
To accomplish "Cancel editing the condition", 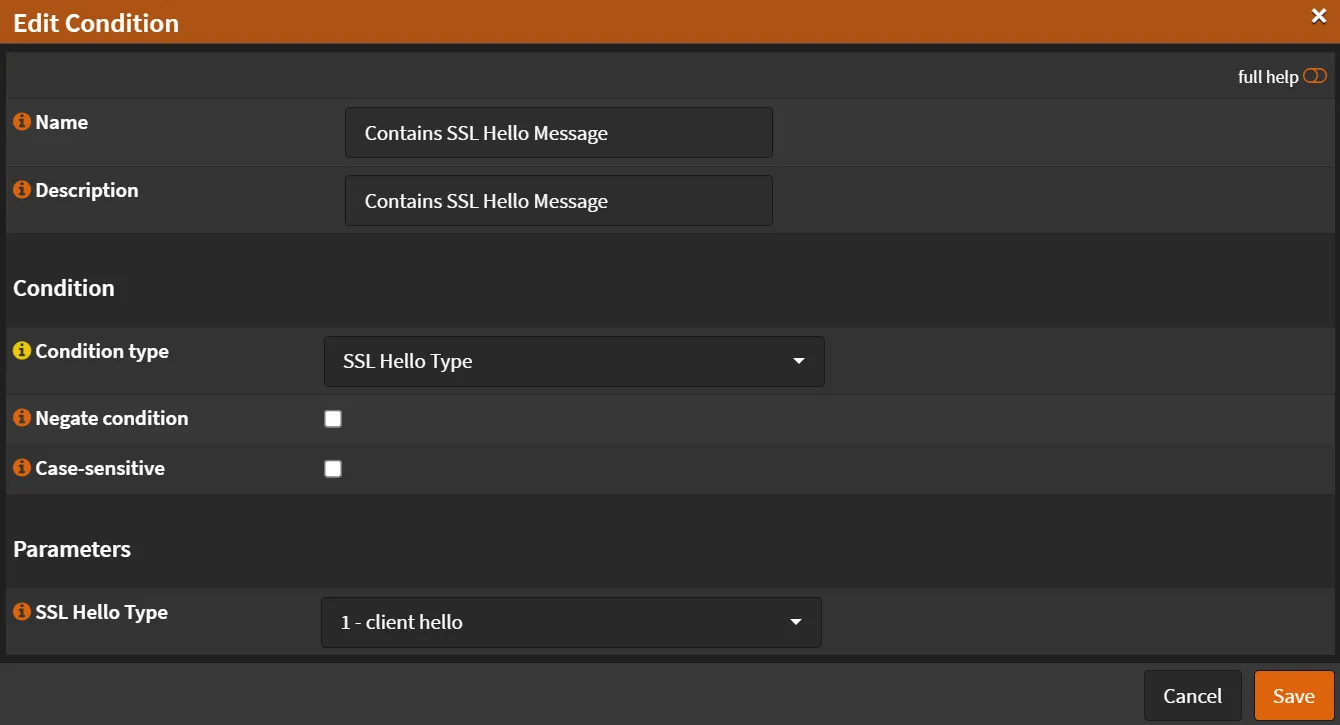I will click(1192, 695).
